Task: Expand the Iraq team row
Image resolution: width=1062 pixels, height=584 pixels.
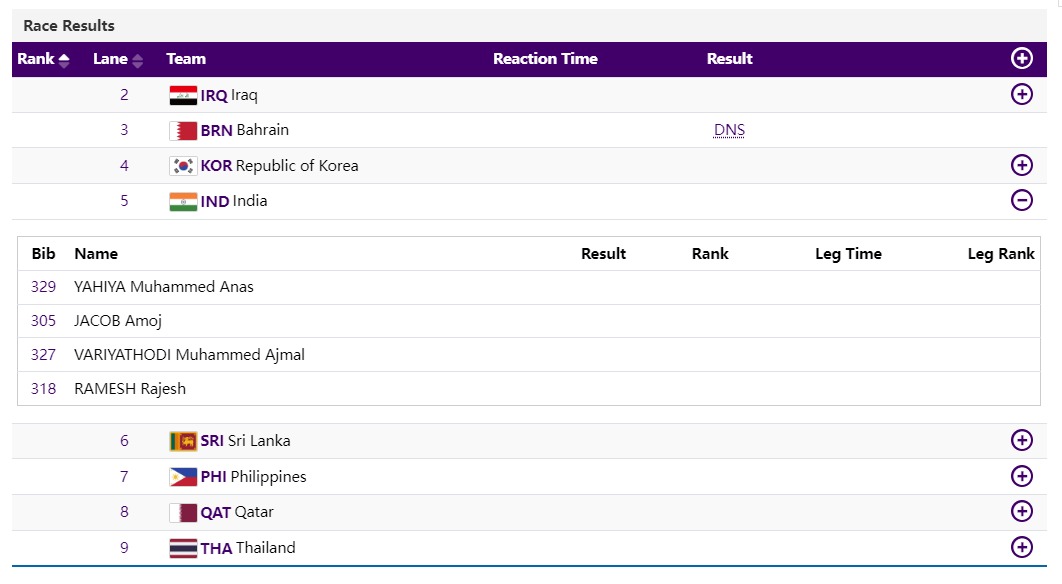Action: 1021,95
